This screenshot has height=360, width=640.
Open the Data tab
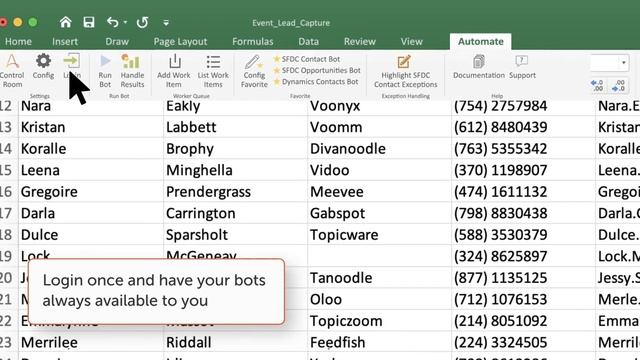[309, 41]
